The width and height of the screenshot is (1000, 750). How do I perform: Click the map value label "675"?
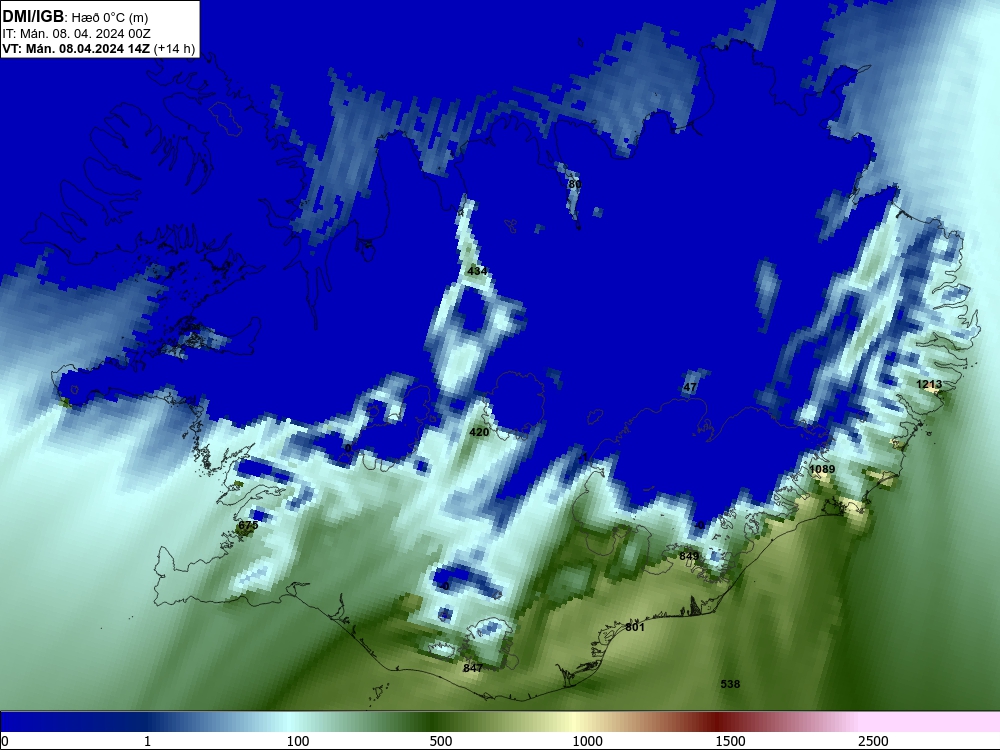click(x=248, y=526)
